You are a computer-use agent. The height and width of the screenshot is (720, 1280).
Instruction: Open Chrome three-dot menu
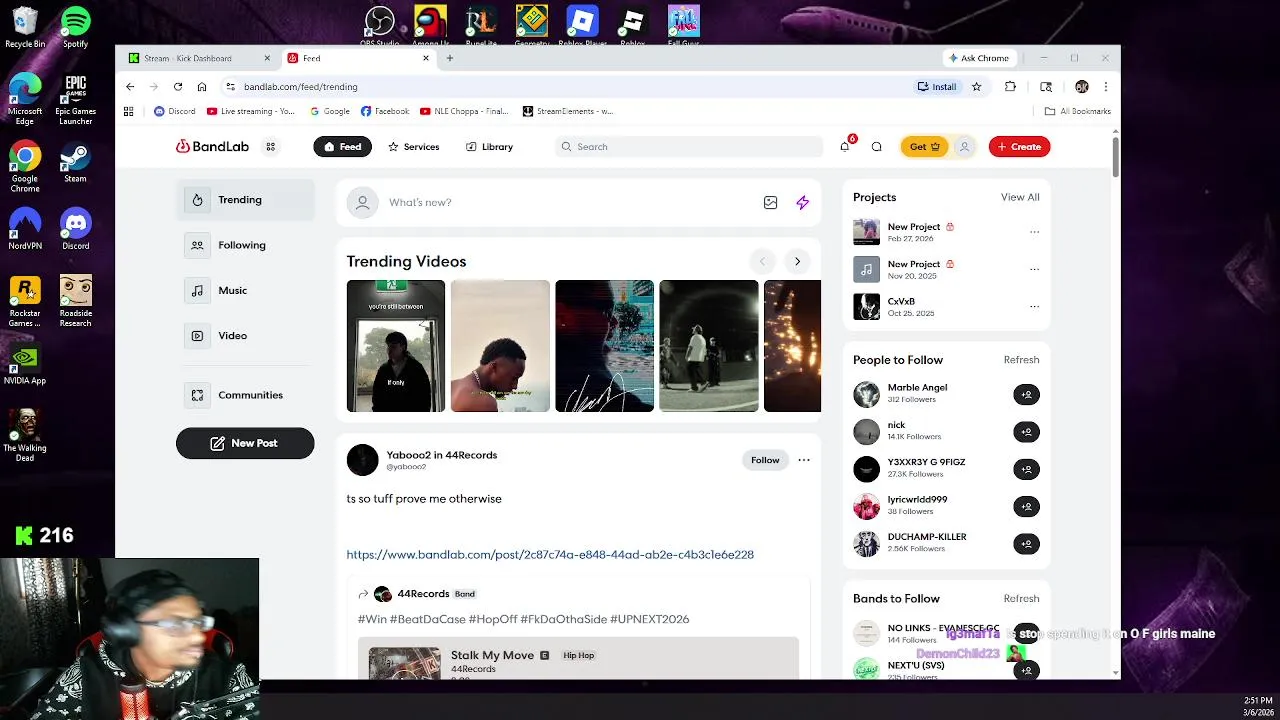(1105, 87)
